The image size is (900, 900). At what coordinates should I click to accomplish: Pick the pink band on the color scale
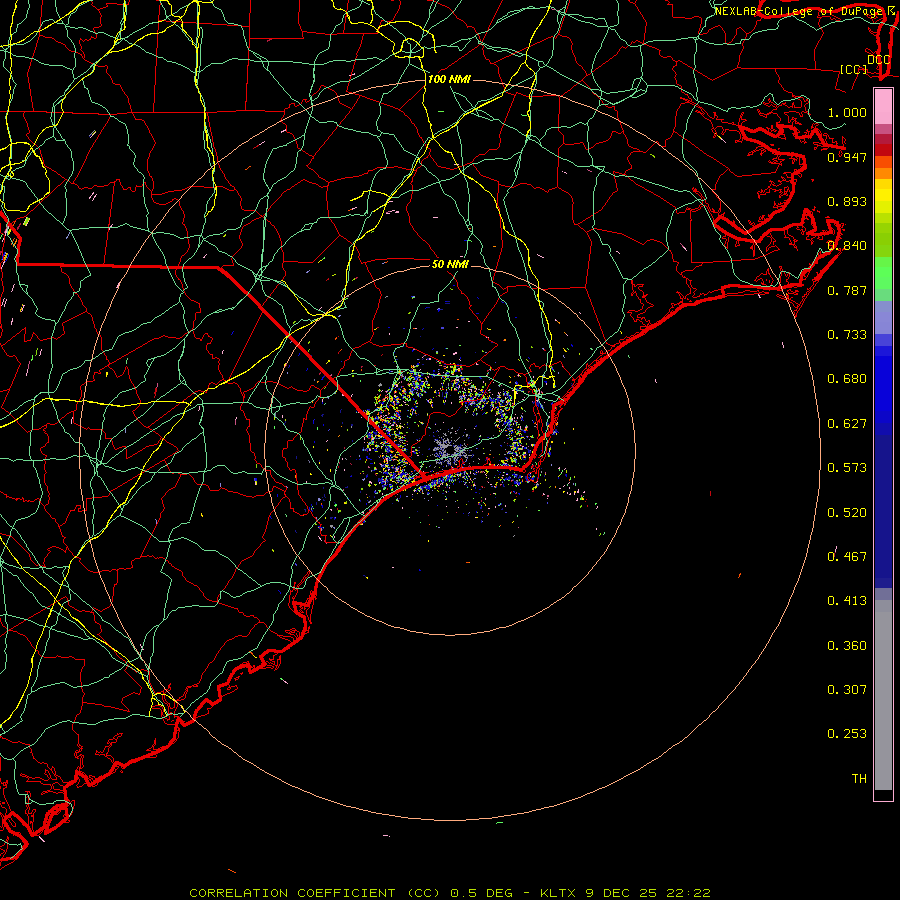click(x=883, y=106)
